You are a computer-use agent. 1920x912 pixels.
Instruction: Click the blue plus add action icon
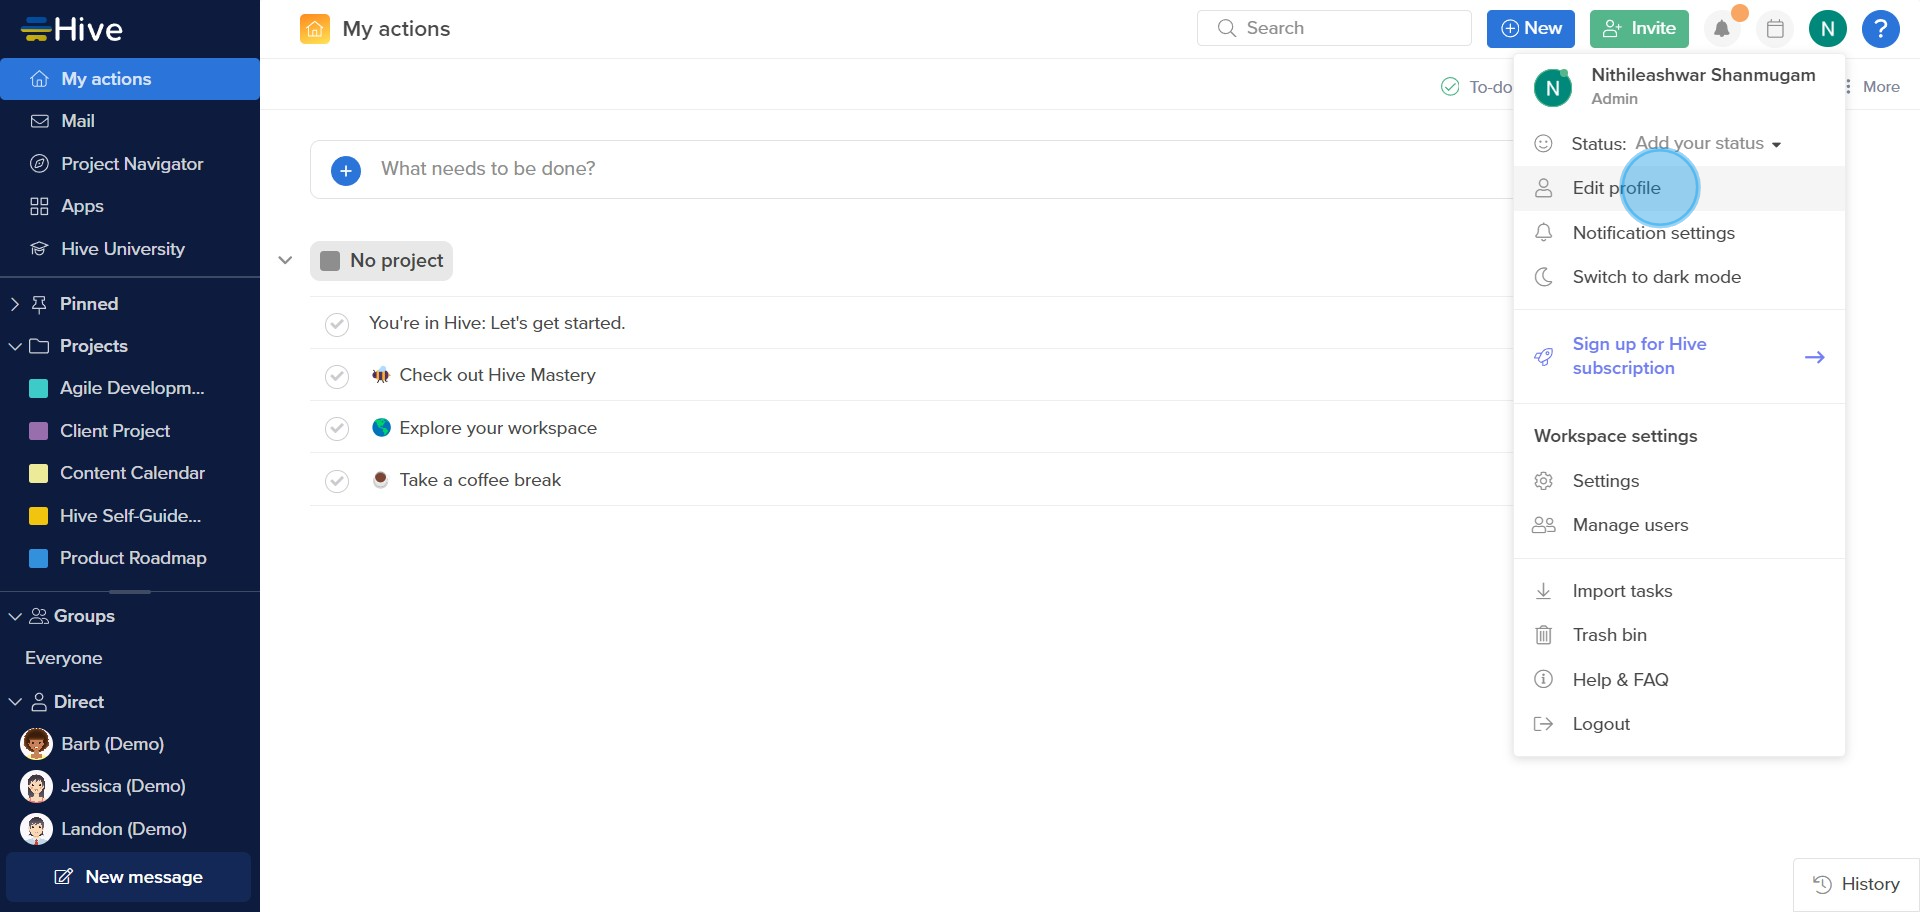point(346,170)
